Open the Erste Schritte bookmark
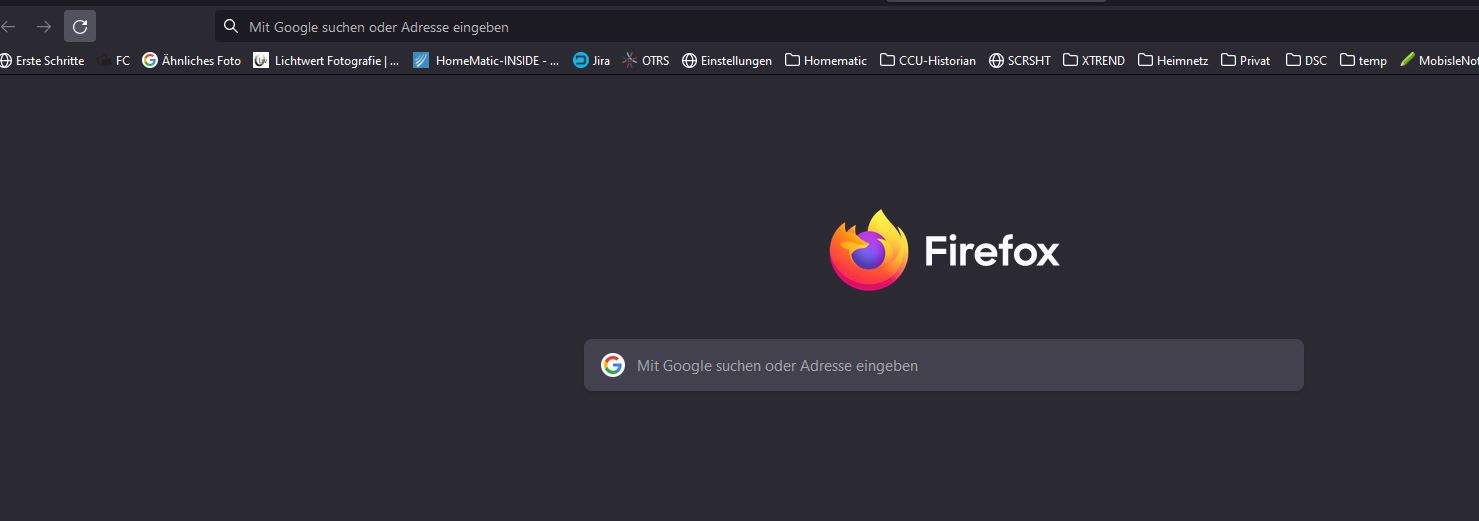Screen dimensions: 1479x521 click(42, 60)
